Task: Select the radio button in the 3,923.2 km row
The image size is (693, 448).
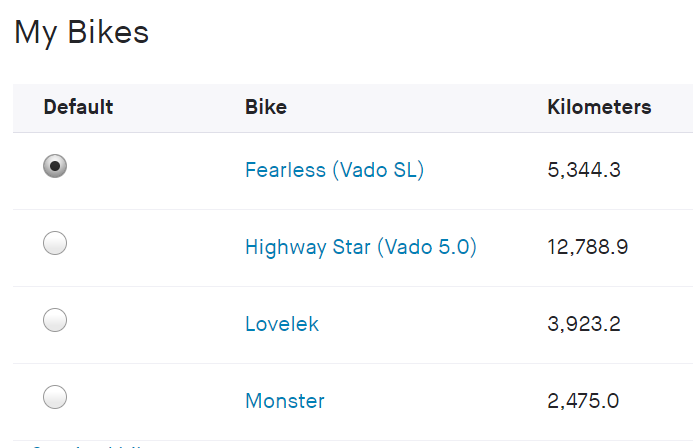Action: click(x=55, y=320)
